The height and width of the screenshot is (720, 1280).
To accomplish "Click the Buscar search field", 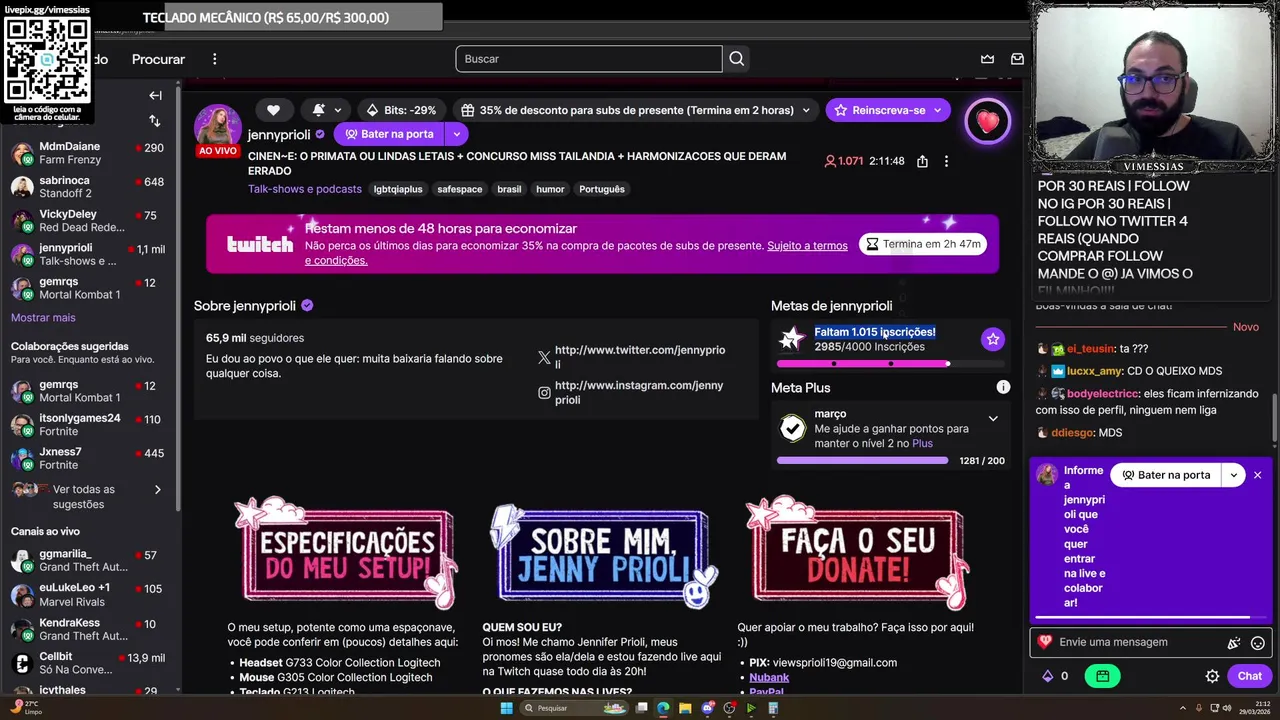I will coord(589,59).
